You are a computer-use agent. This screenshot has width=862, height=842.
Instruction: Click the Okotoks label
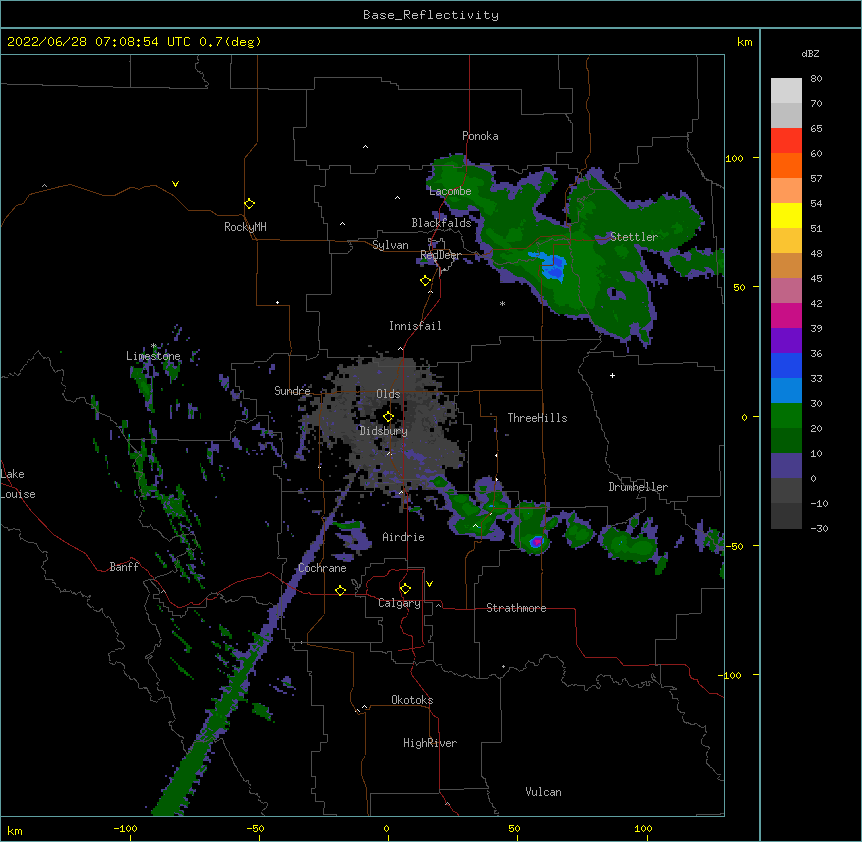[x=412, y=700]
